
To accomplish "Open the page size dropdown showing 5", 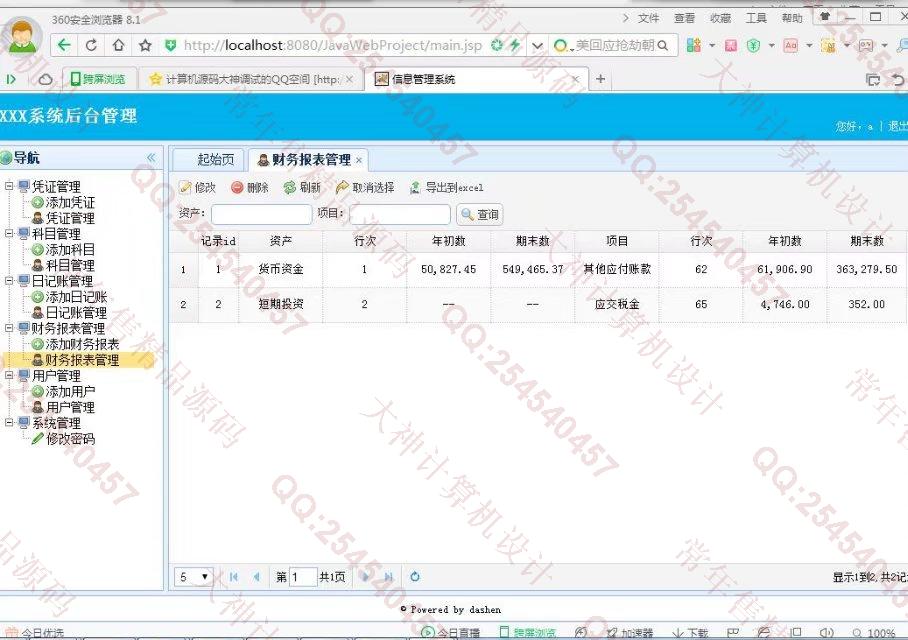I will pos(194,577).
